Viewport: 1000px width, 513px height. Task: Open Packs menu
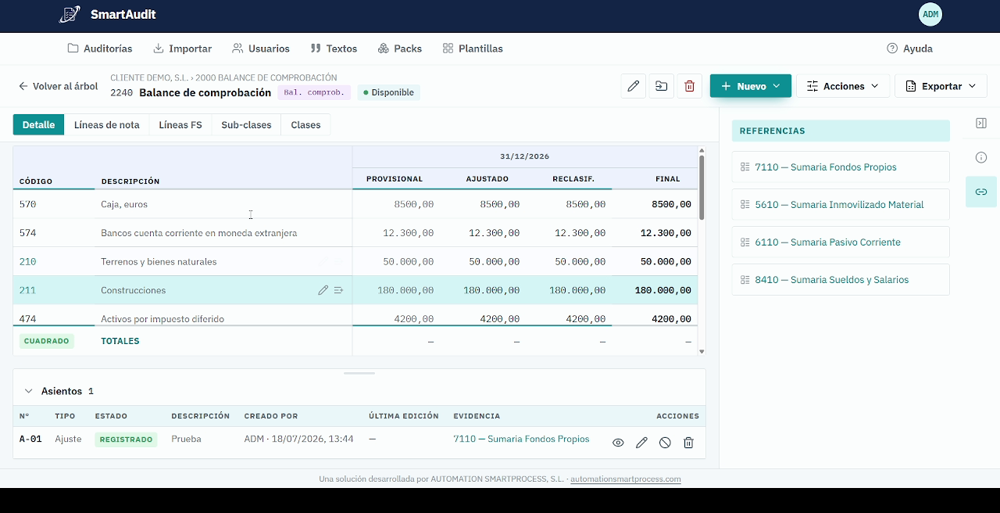pyautogui.click(x=400, y=48)
